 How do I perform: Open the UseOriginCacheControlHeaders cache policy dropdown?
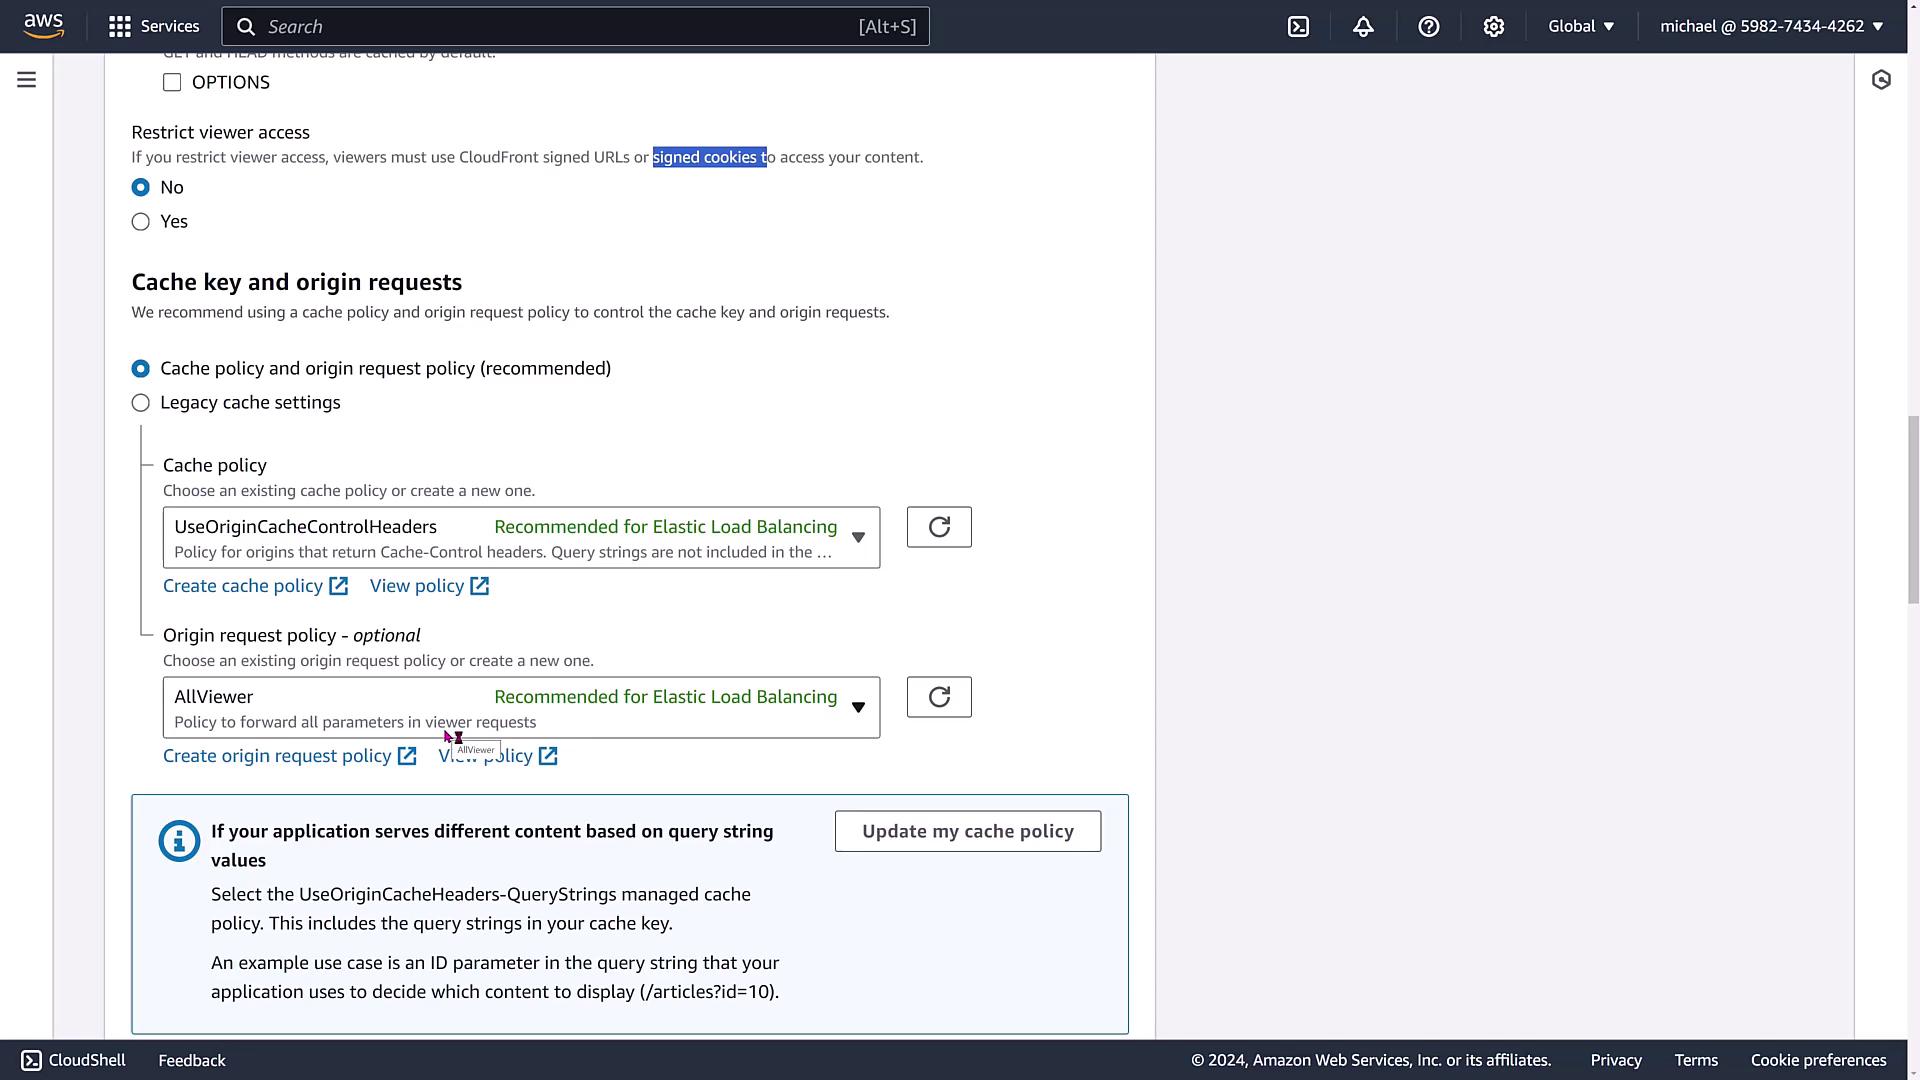point(521,538)
